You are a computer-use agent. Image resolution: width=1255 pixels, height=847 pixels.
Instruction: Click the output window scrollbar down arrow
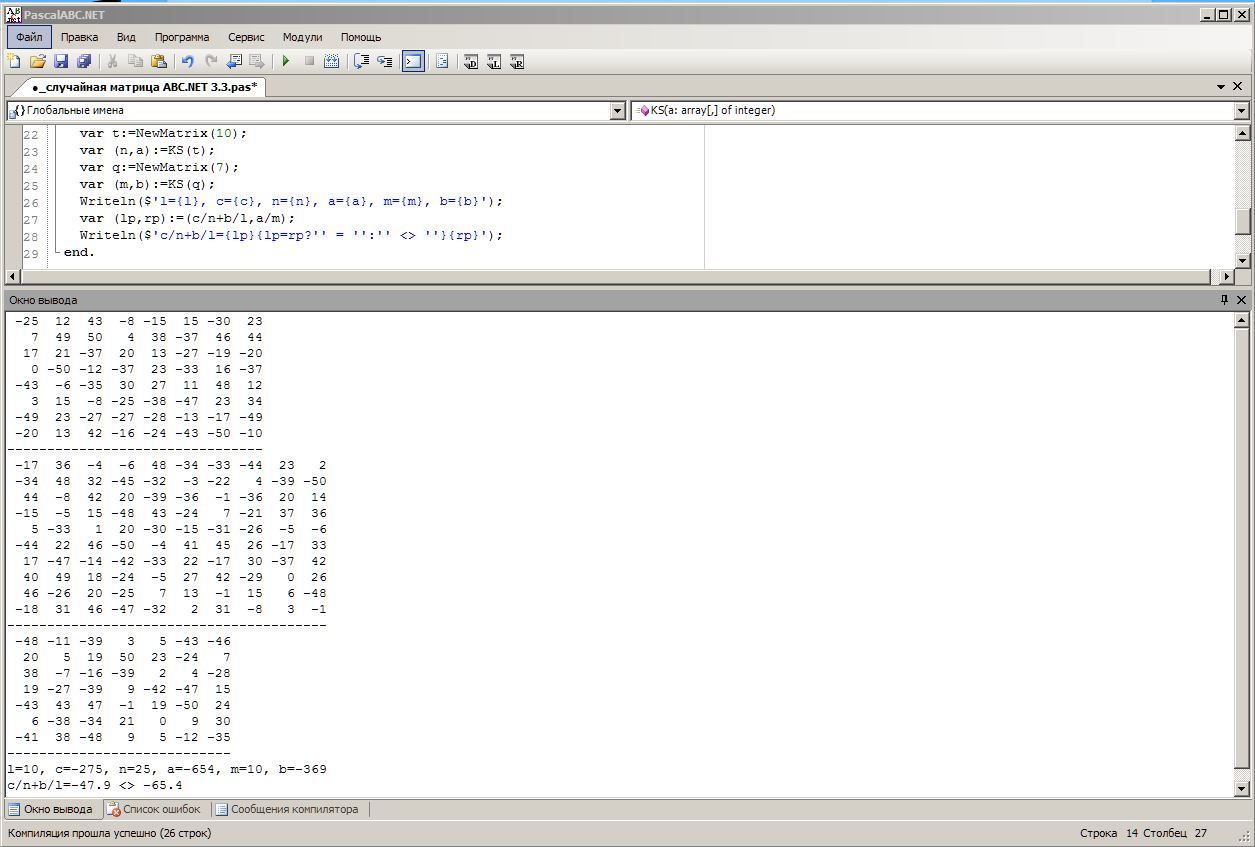pos(1242,789)
